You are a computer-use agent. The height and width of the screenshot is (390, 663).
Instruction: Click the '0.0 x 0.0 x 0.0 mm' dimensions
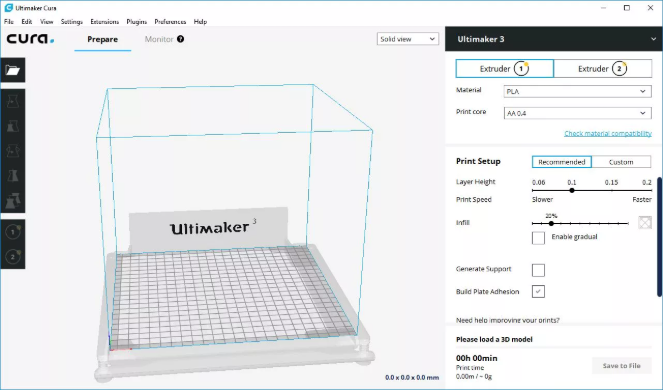point(412,377)
